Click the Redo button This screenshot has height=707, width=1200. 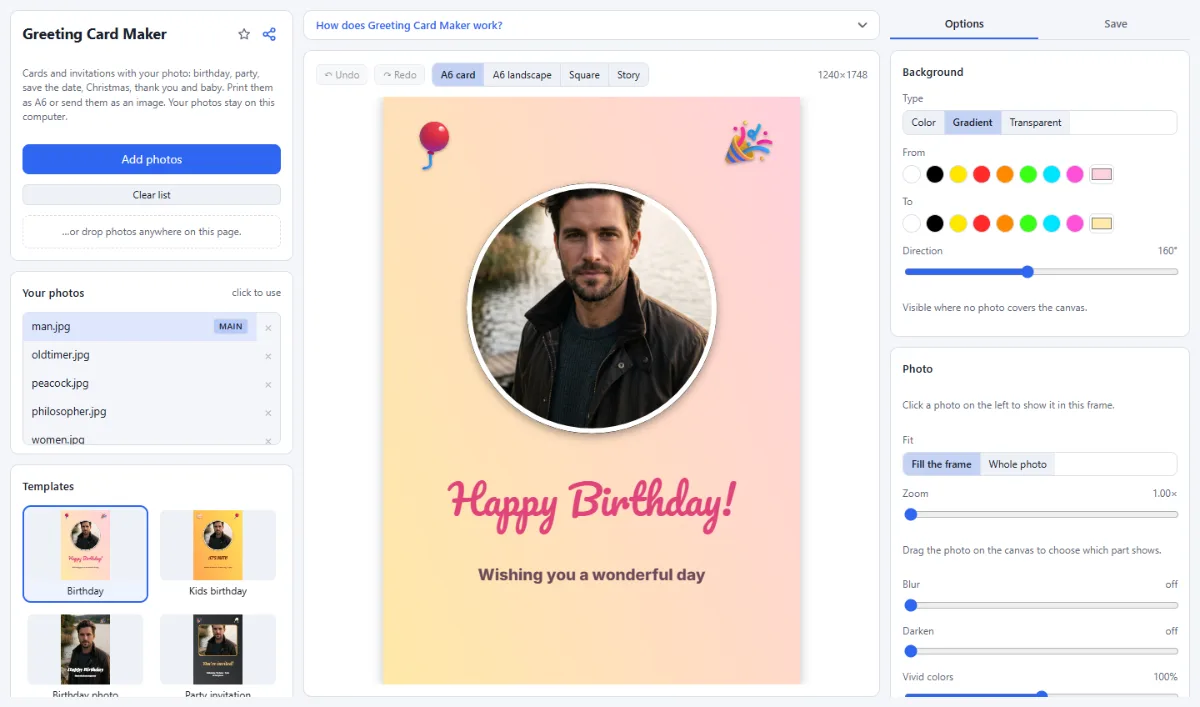(399, 75)
